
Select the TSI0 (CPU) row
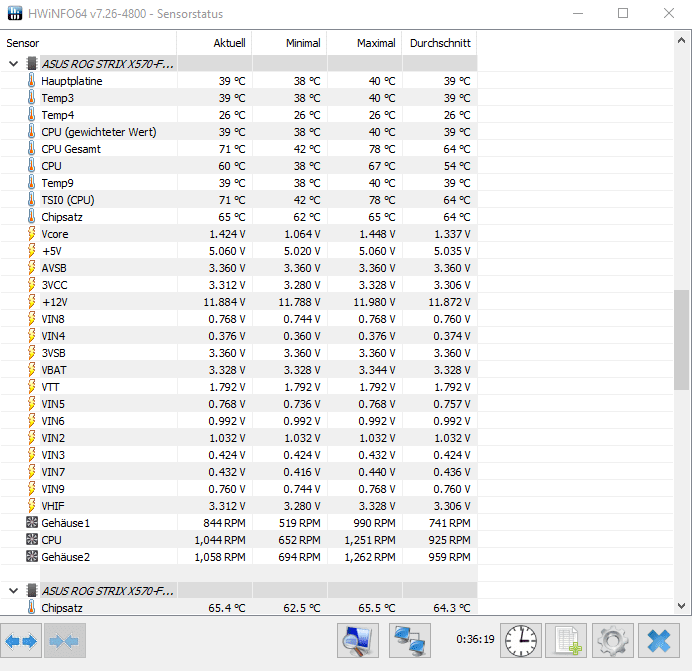tap(238, 200)
